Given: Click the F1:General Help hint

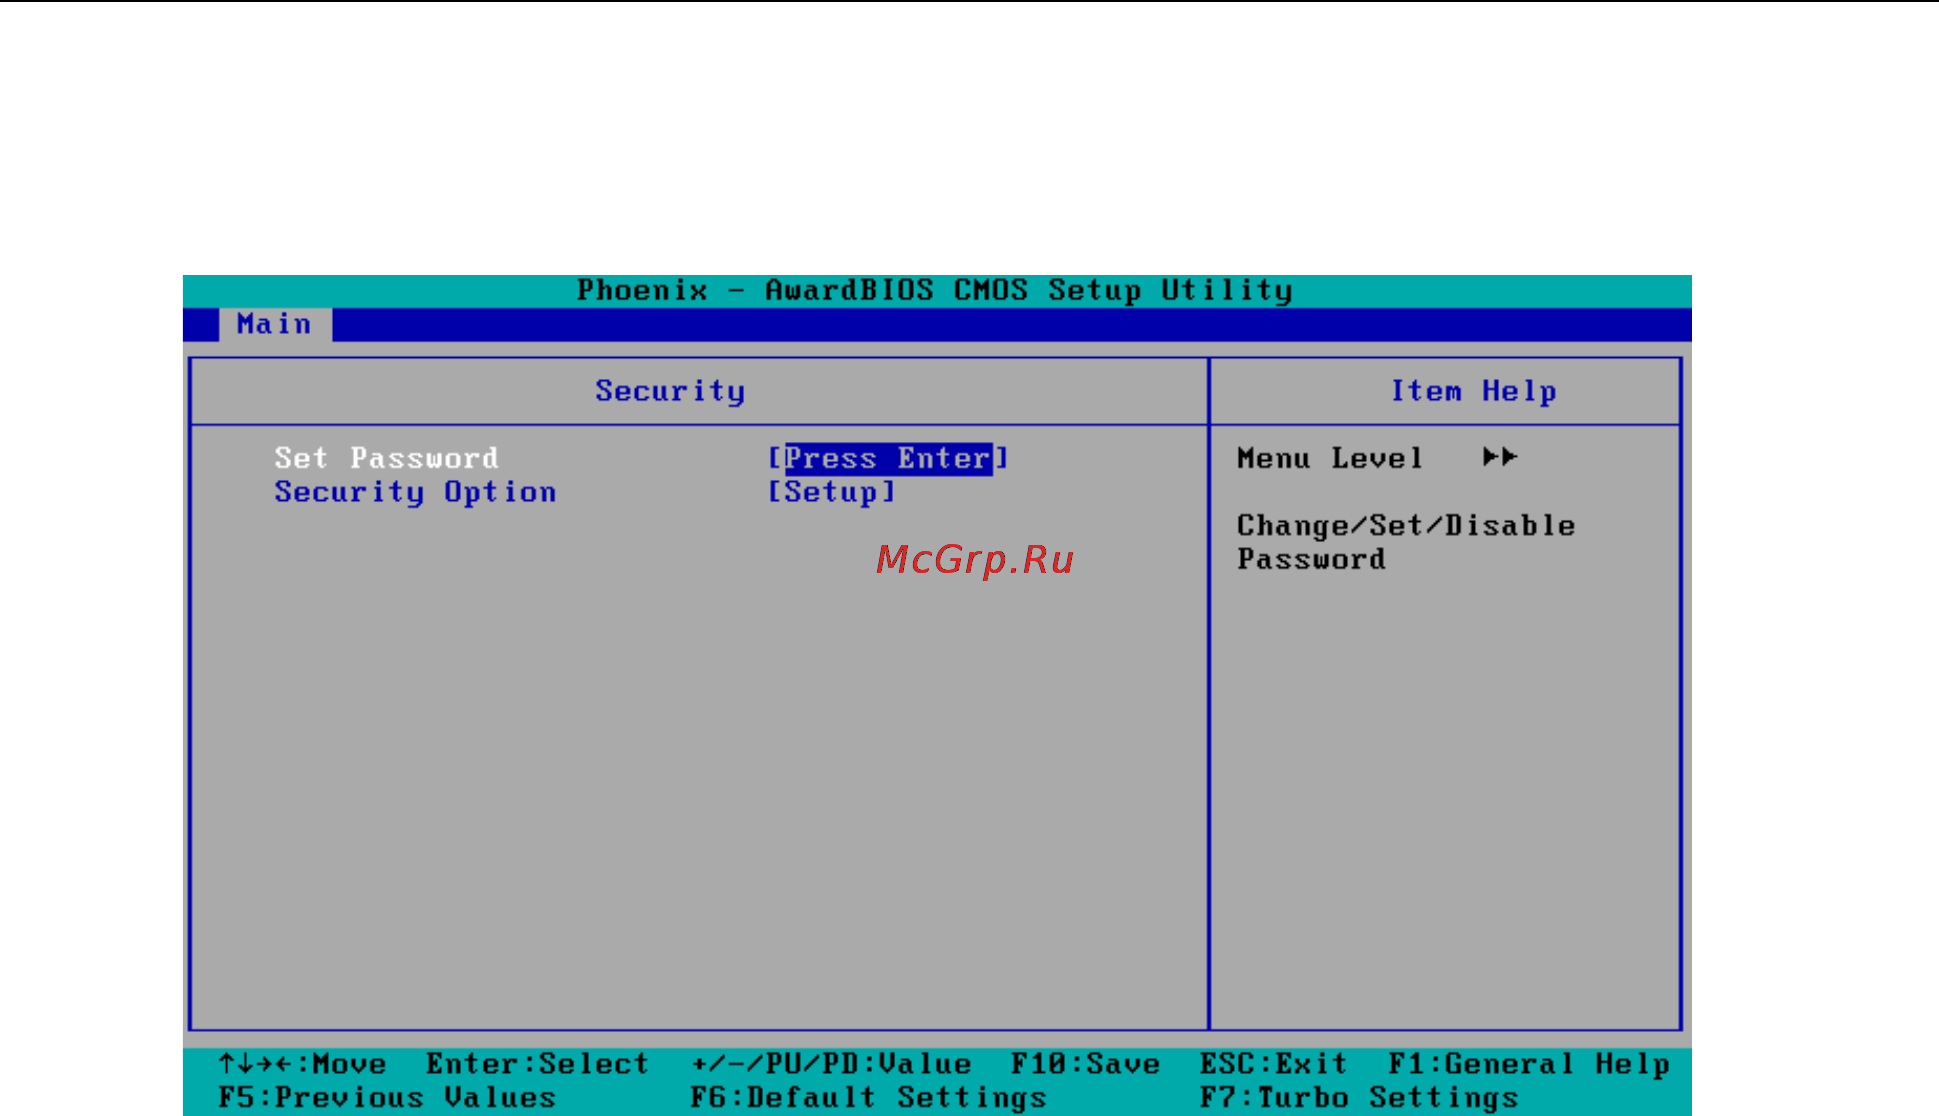Looking at the screenshot, I should point(1528,1064).
